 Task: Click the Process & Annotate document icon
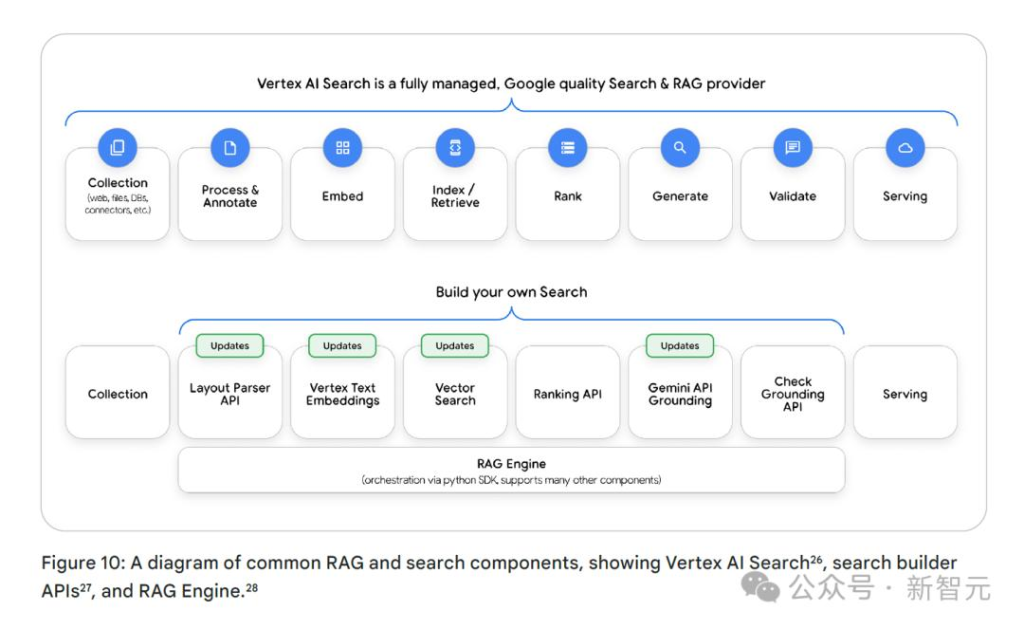point(230,148)
